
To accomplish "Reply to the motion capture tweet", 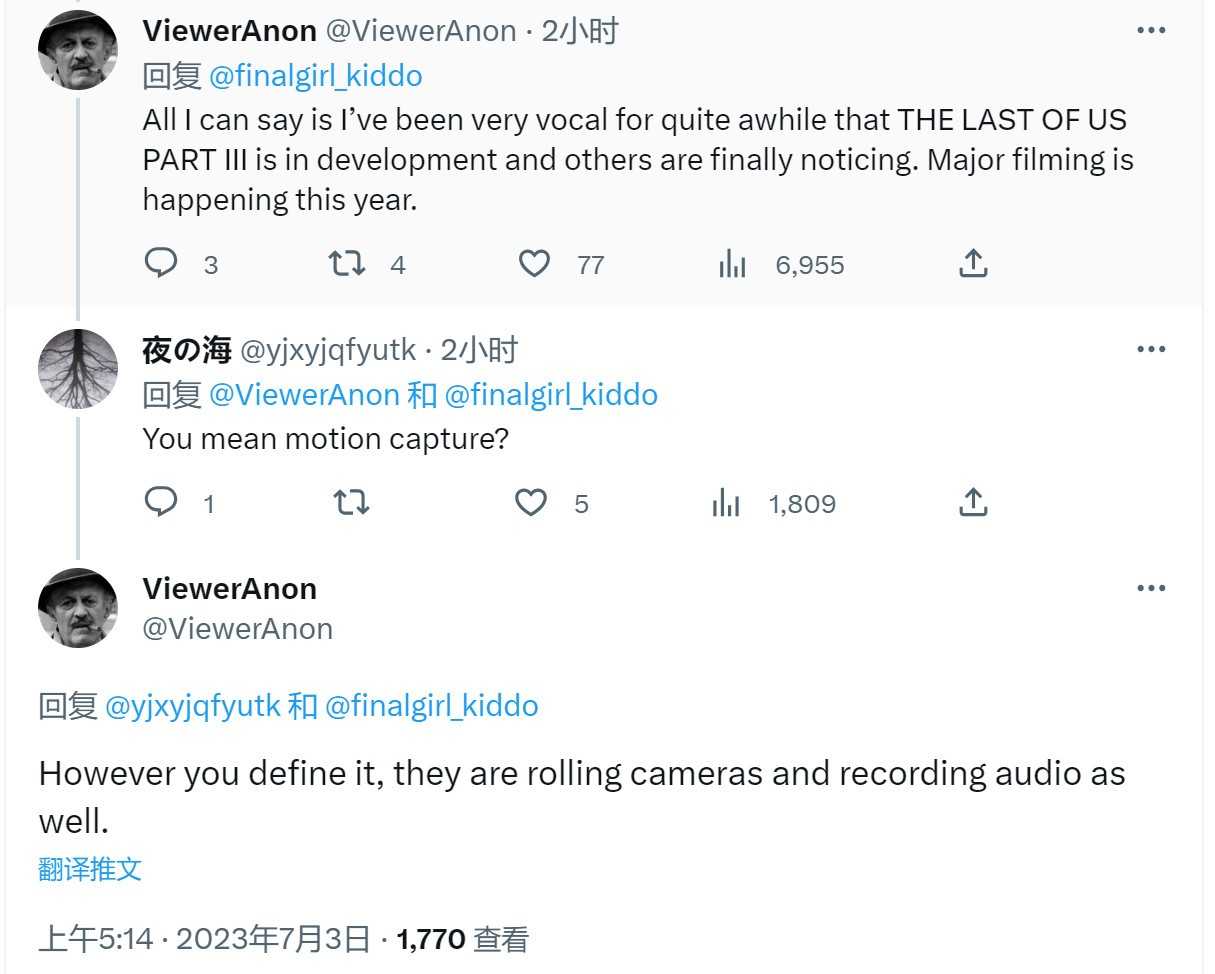I will coord(161,502).
